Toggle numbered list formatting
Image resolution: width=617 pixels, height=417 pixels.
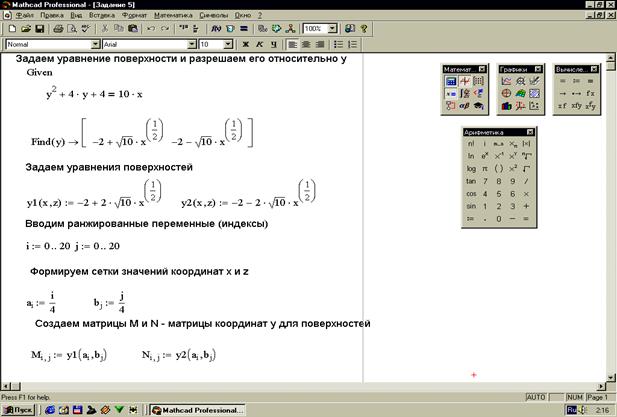pyautogui.click(x=353, y=44)
